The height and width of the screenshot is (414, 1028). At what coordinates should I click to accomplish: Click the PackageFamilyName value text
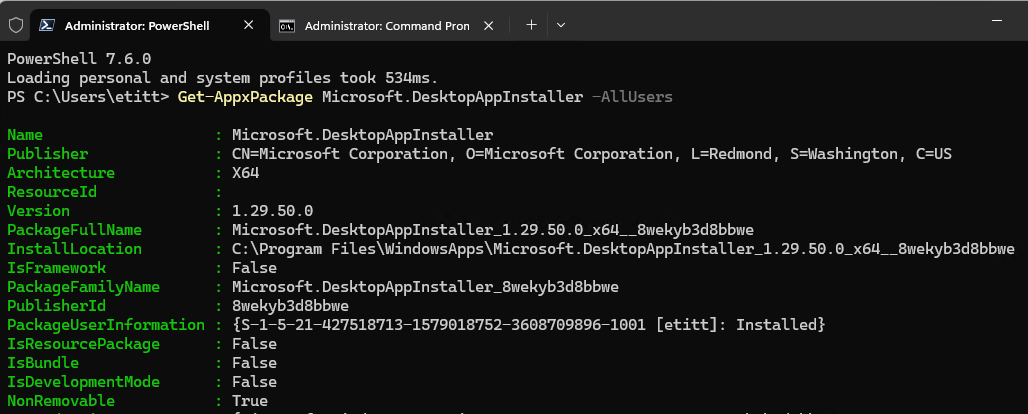[x=425, y=287]
